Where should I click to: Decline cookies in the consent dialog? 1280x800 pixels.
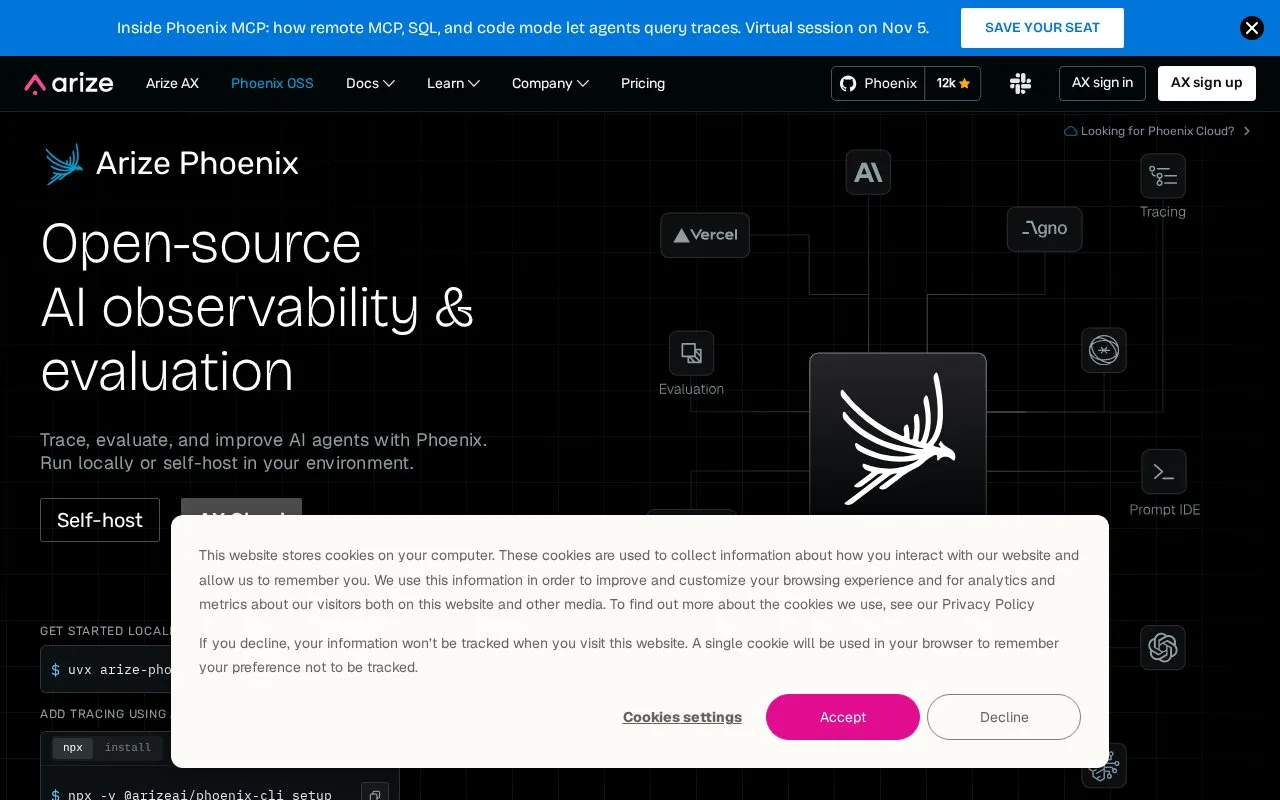(1004, 717)
